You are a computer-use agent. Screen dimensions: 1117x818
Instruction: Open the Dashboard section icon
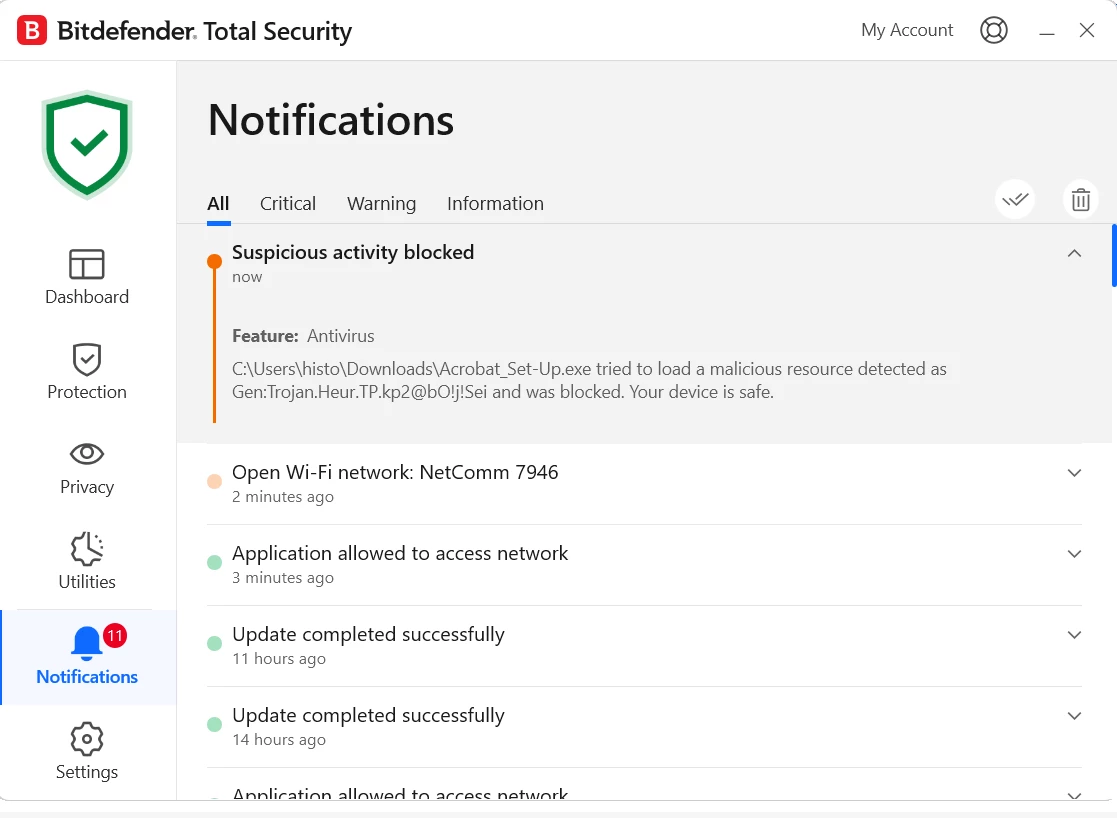(x=87, y=264)
